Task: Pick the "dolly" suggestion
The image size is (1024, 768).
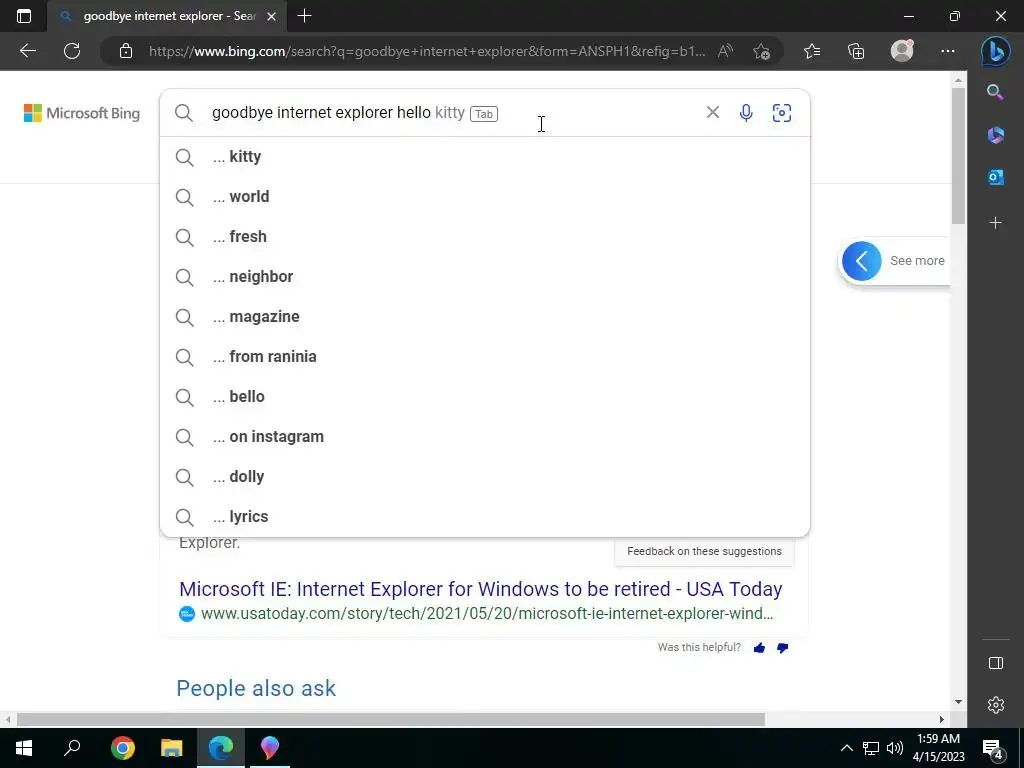Action: tap(485, 477)
